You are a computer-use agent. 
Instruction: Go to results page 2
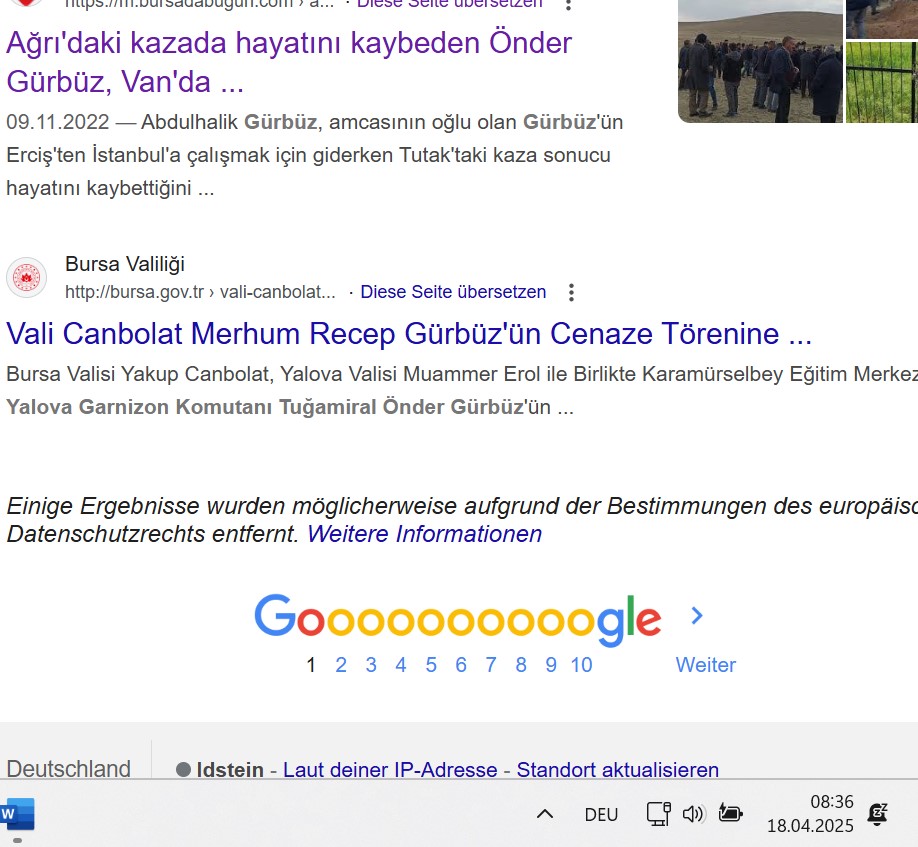[341, 665]
